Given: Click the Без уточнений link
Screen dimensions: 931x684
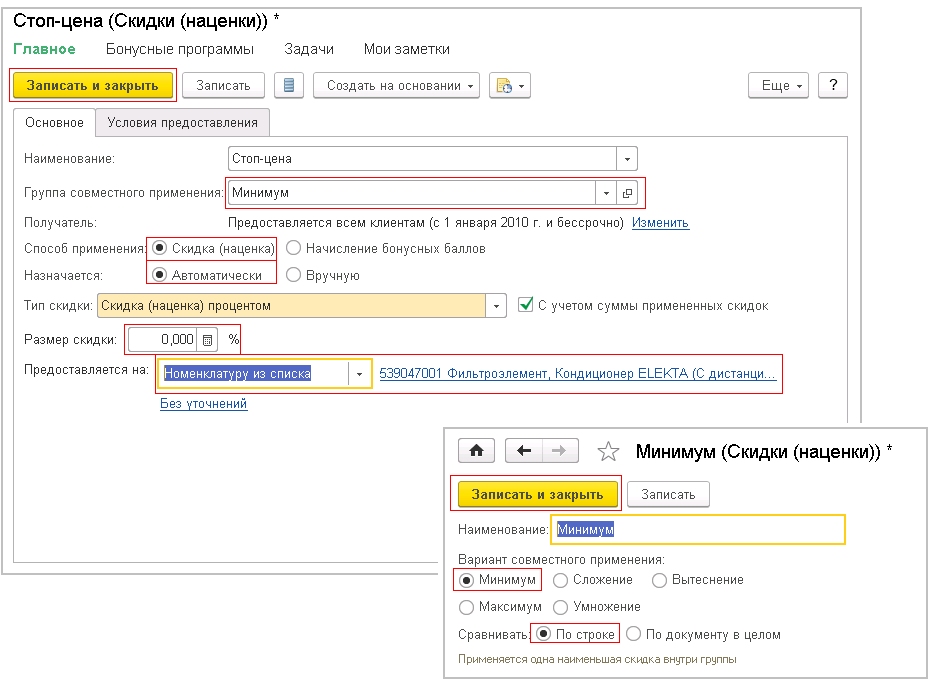Looking at the screenshot, I should (204, 404).
